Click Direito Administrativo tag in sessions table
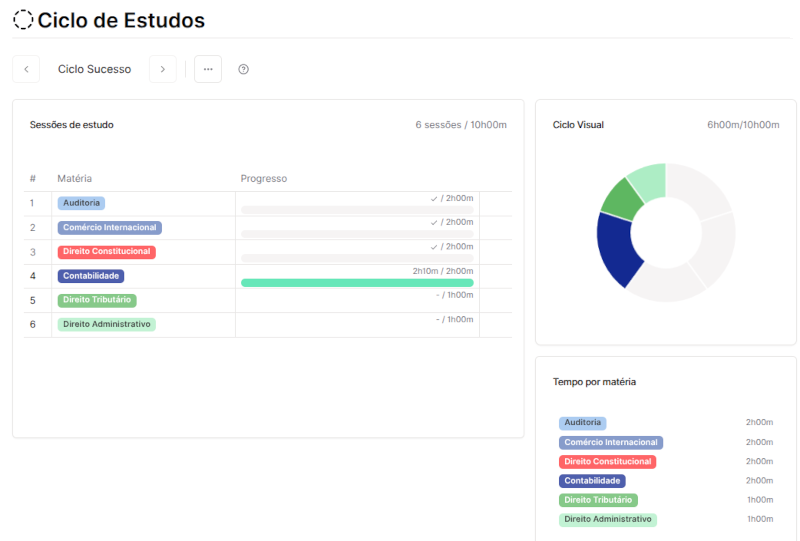 click(x=106, y=324)
